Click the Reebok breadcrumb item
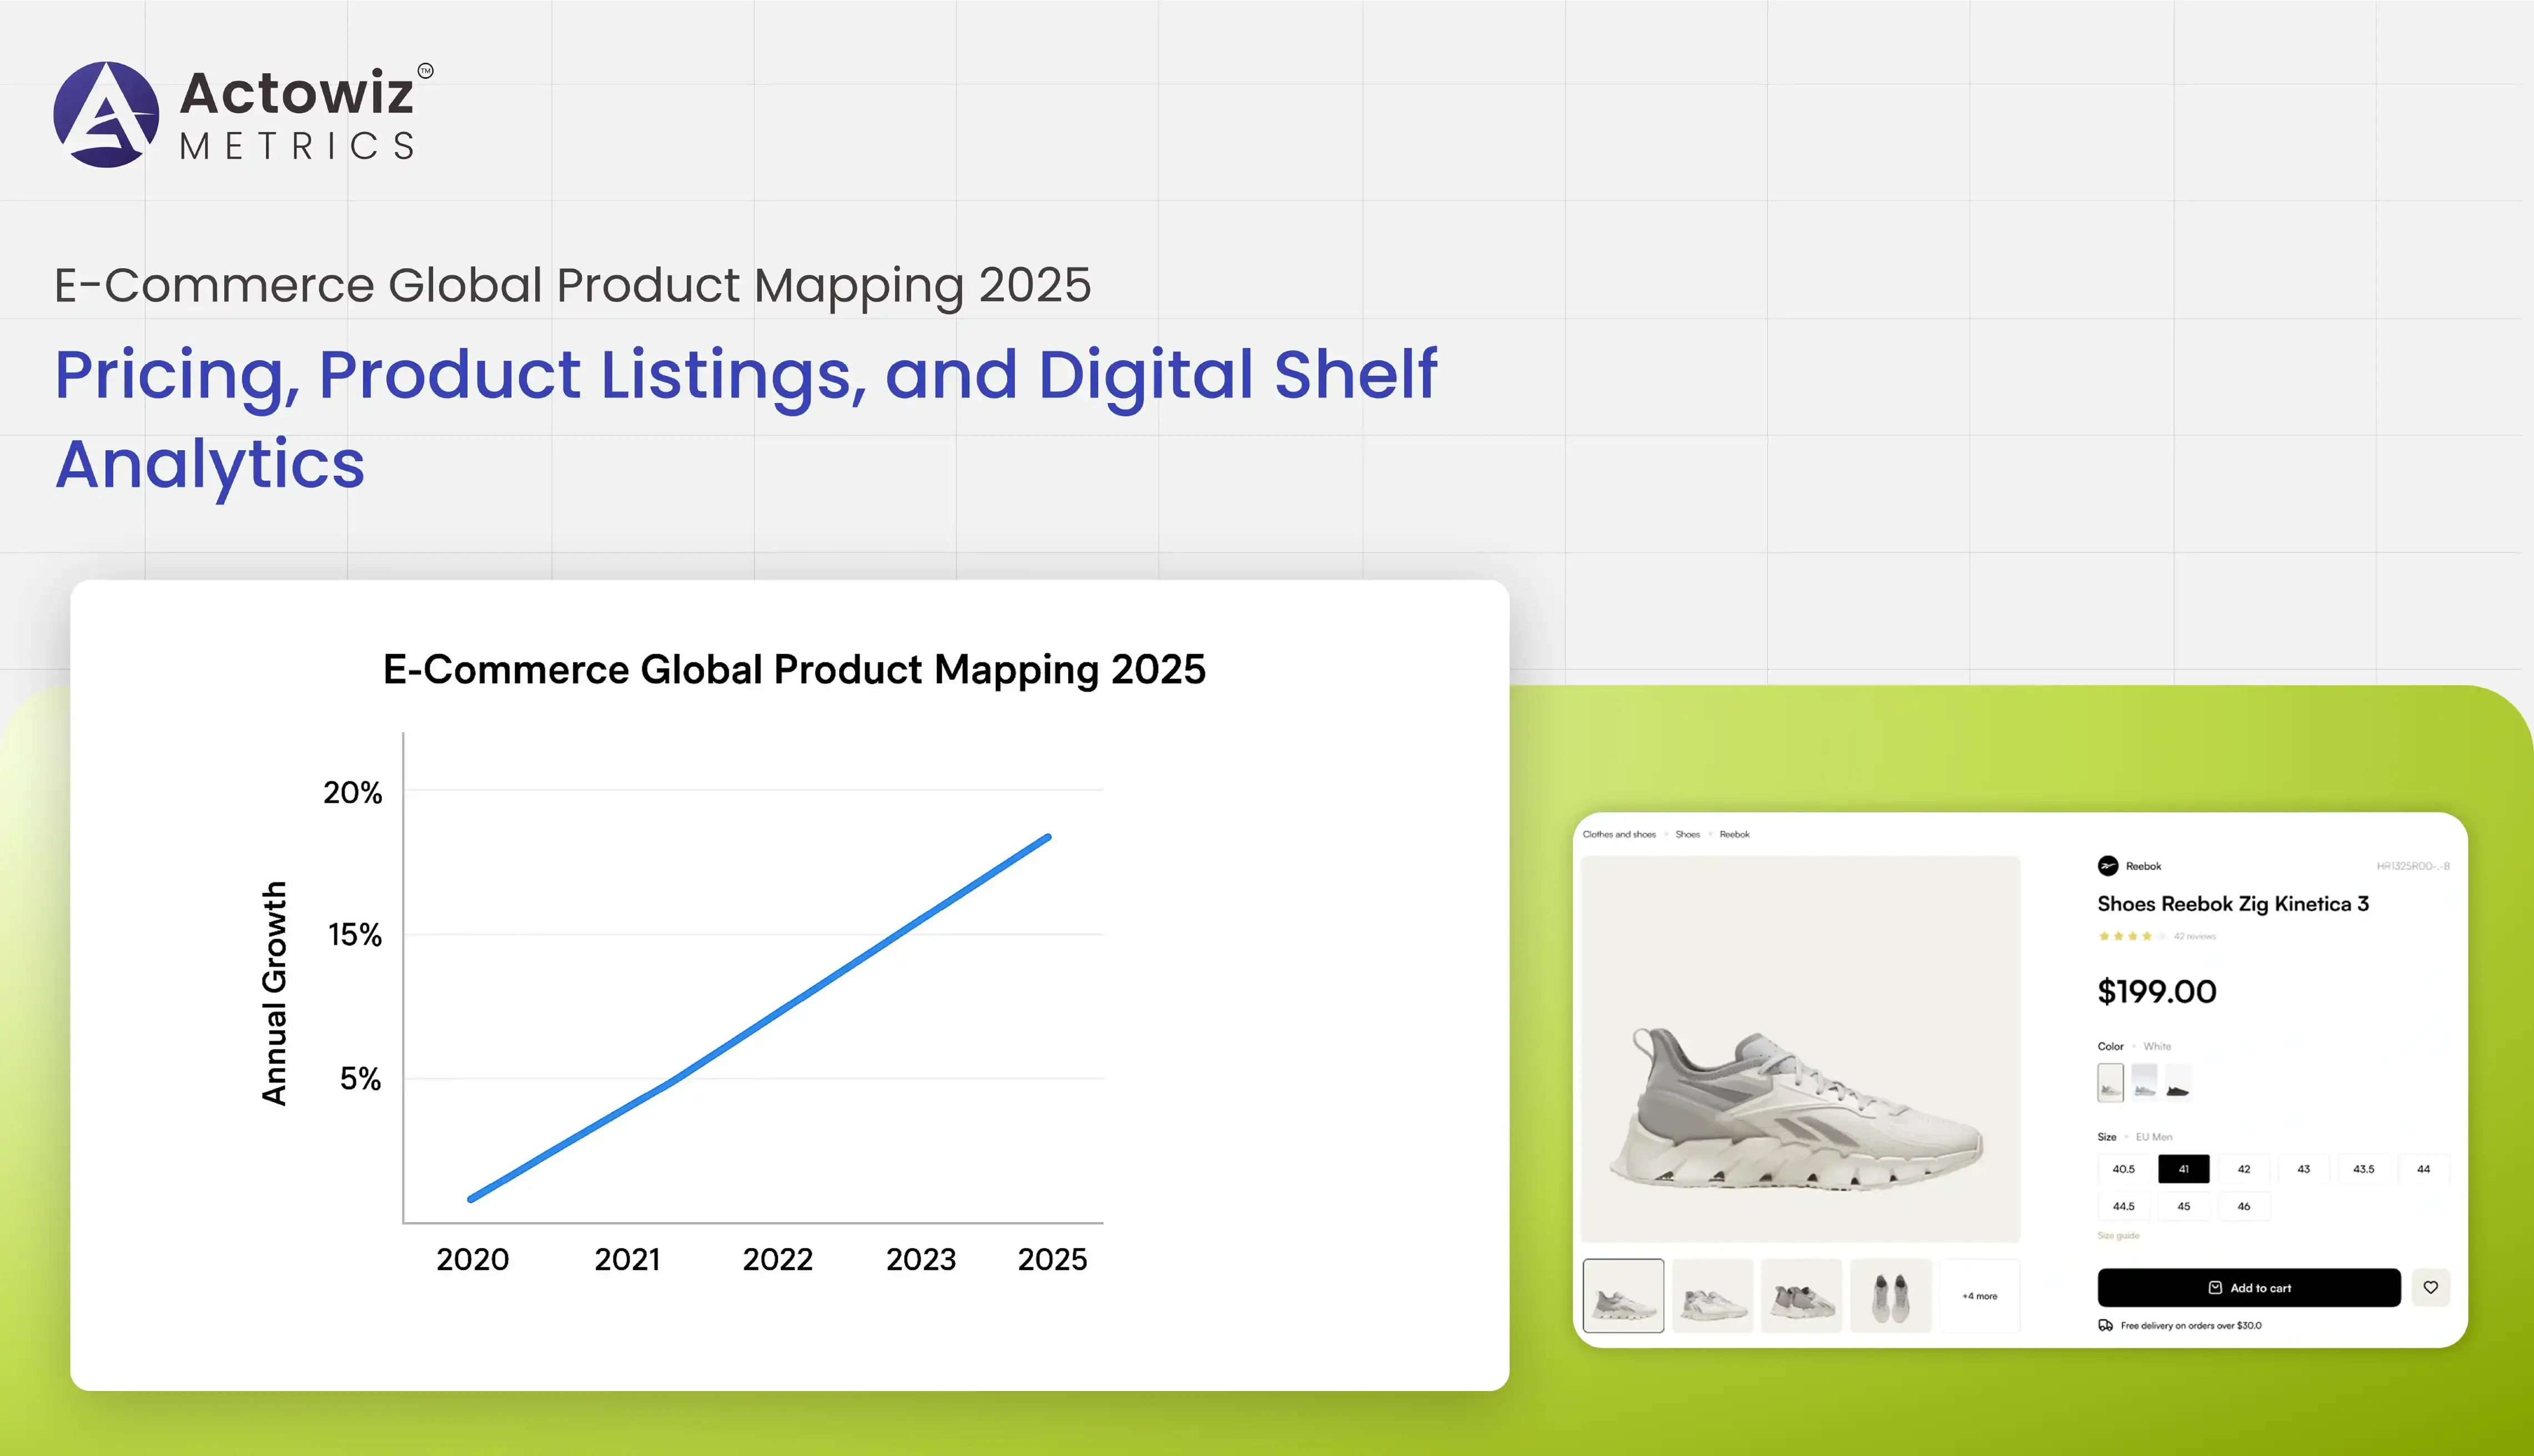2534x1456 pixels. point(1734,834)
